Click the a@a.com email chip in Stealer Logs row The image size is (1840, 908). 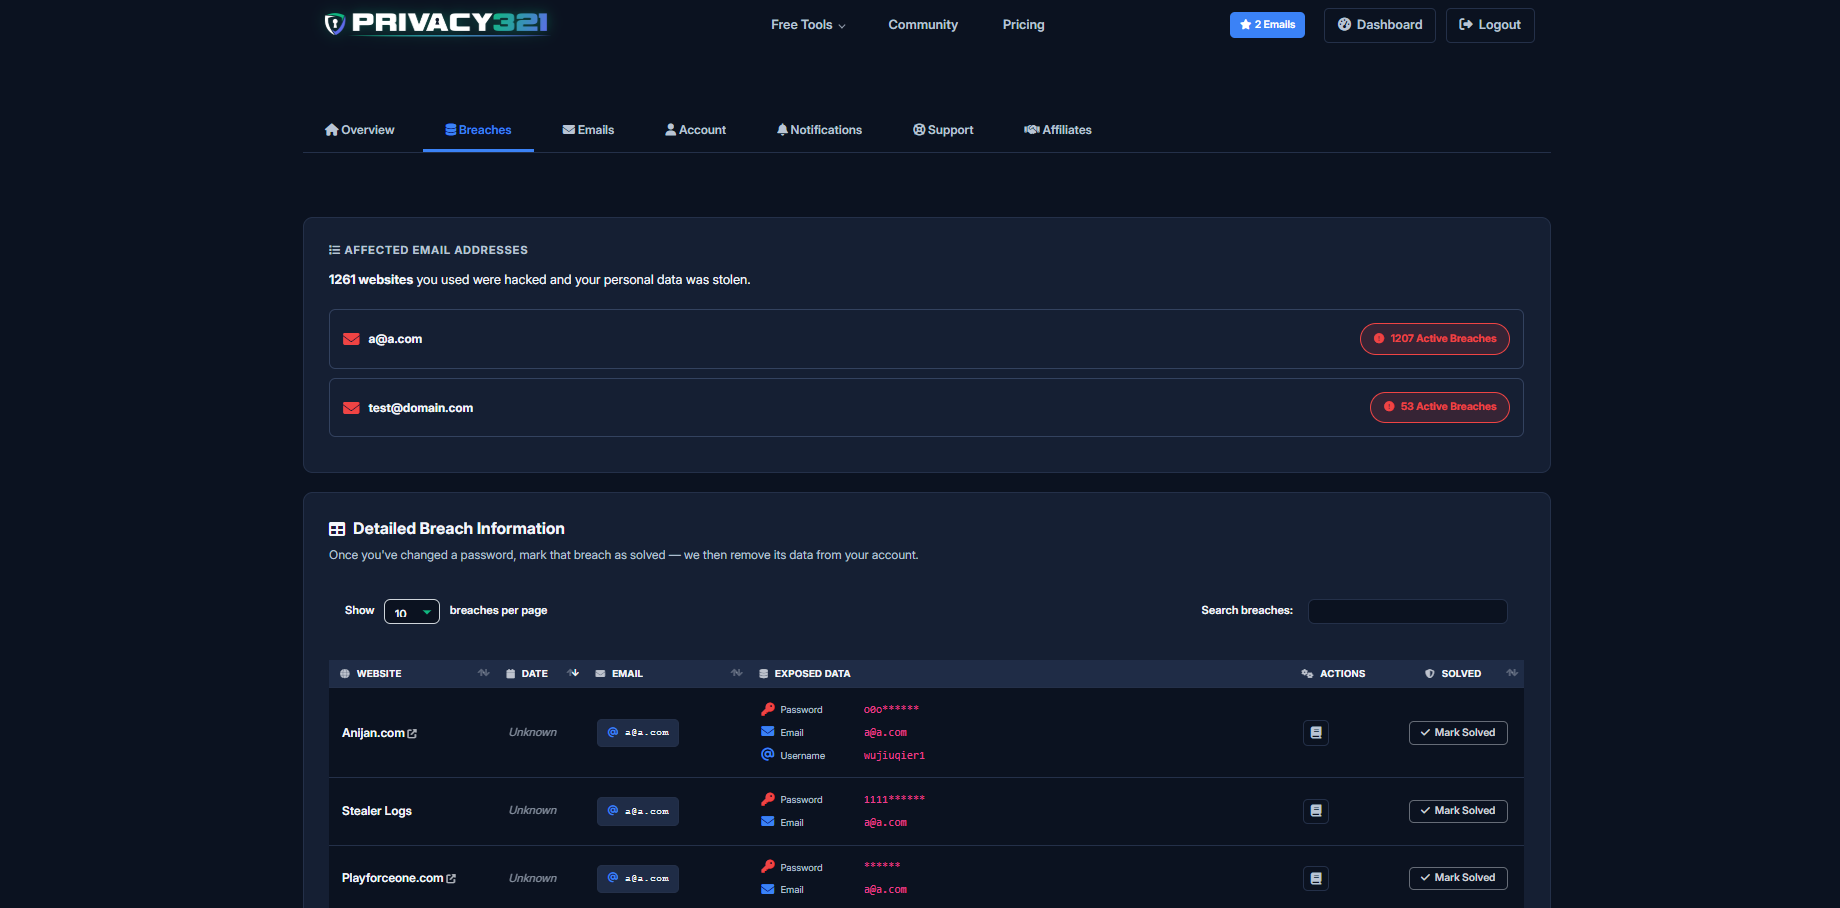tap(638, 811)
